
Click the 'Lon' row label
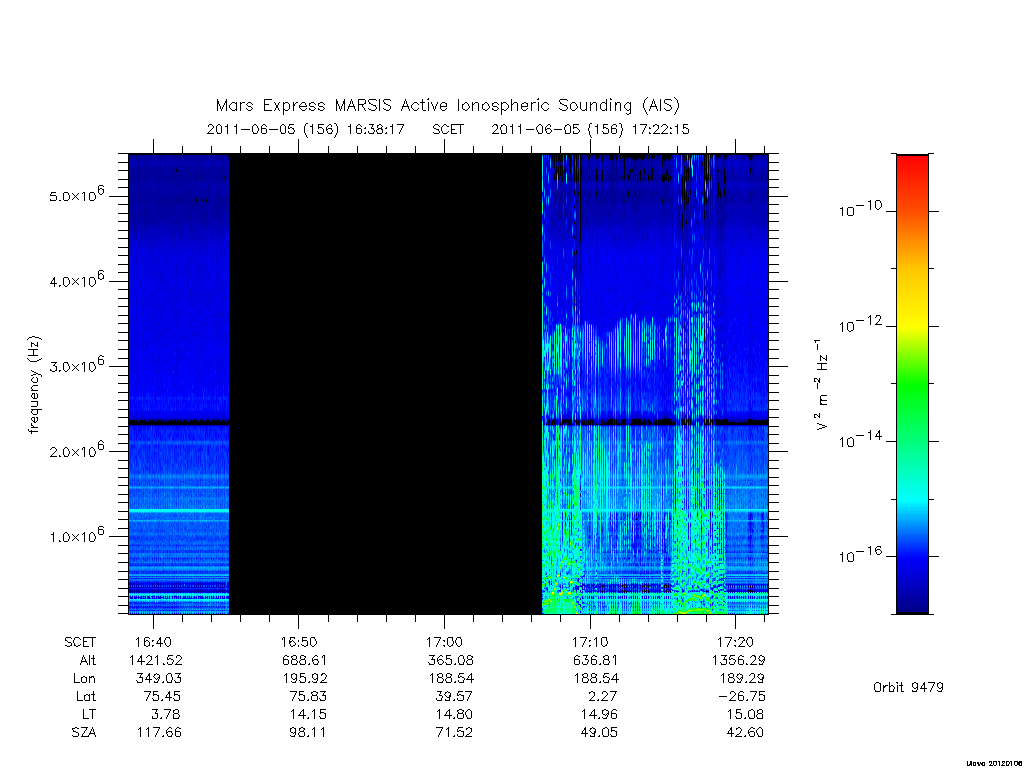point(84,679)
